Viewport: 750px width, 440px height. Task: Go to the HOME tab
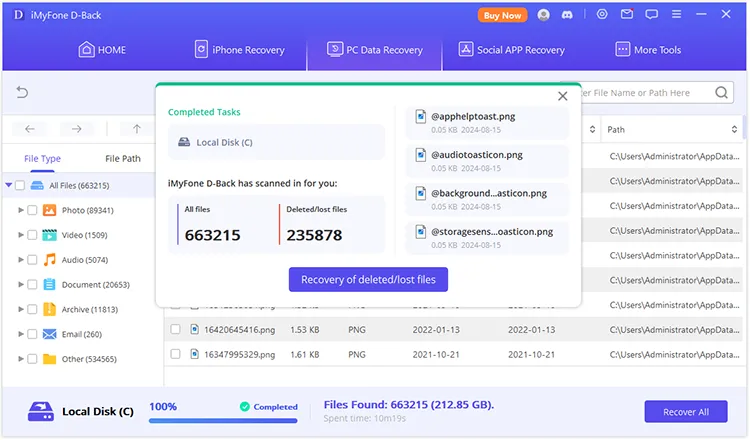coord(102,50)
